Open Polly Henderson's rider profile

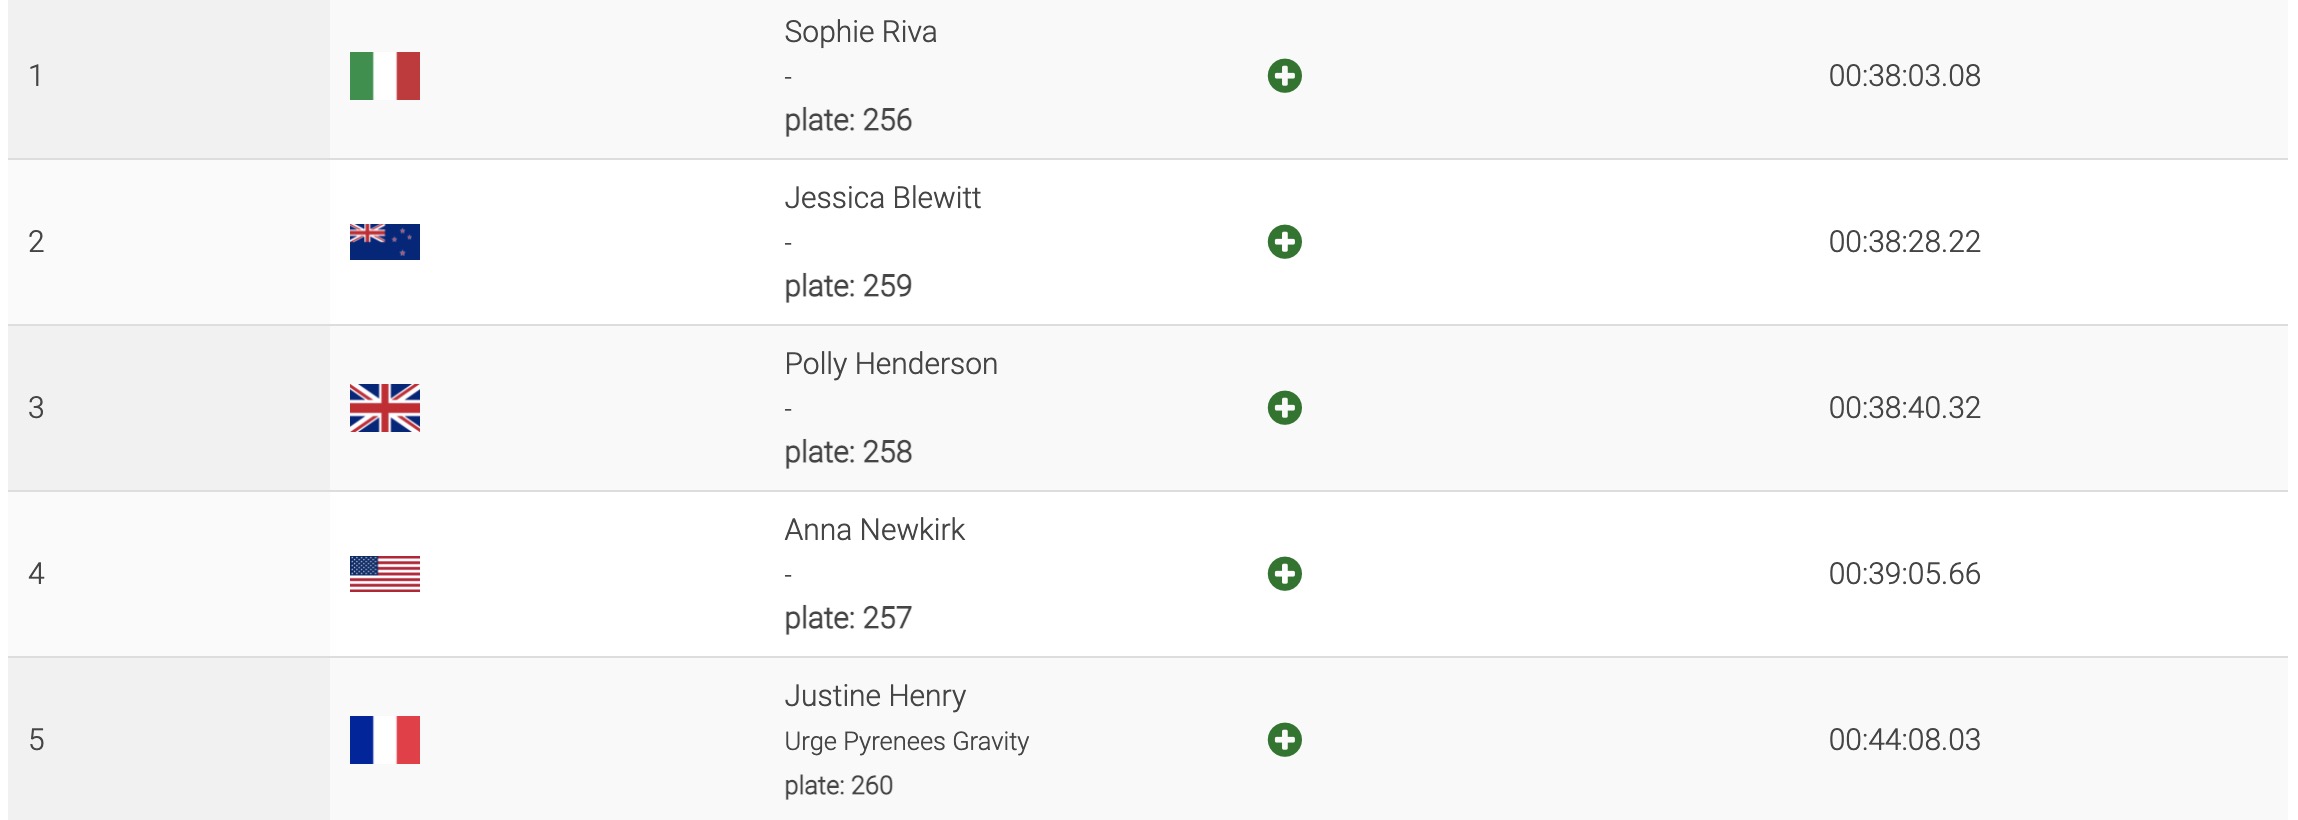pos(890,364)
